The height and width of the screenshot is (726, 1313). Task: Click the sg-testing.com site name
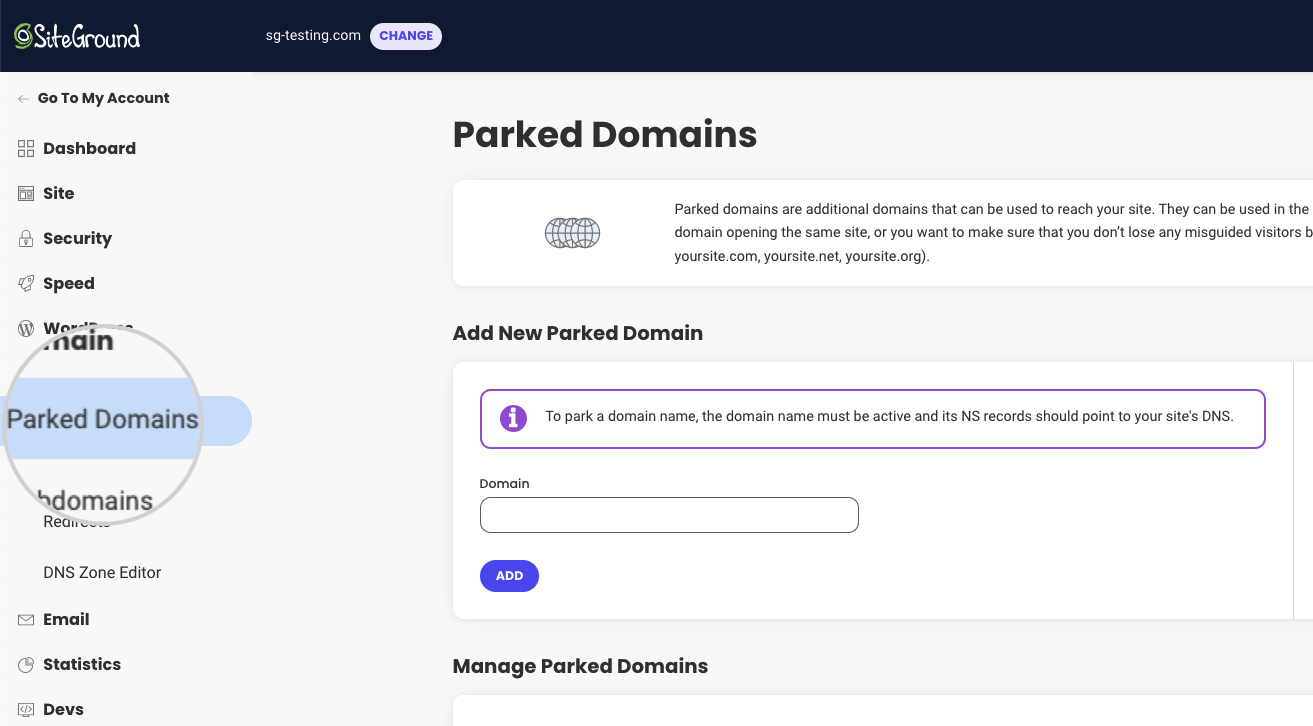[313, 35]
